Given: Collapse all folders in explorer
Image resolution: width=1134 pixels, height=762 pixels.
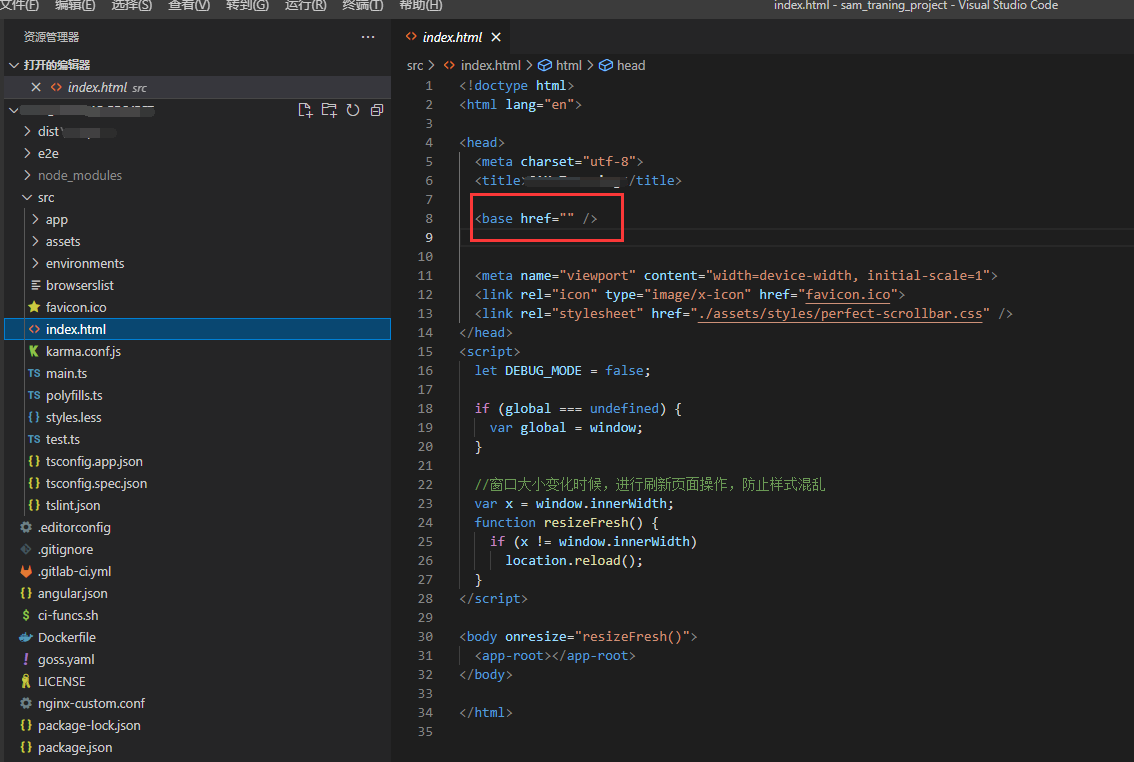Looking at the screenshot, I should tap(377, 110).
